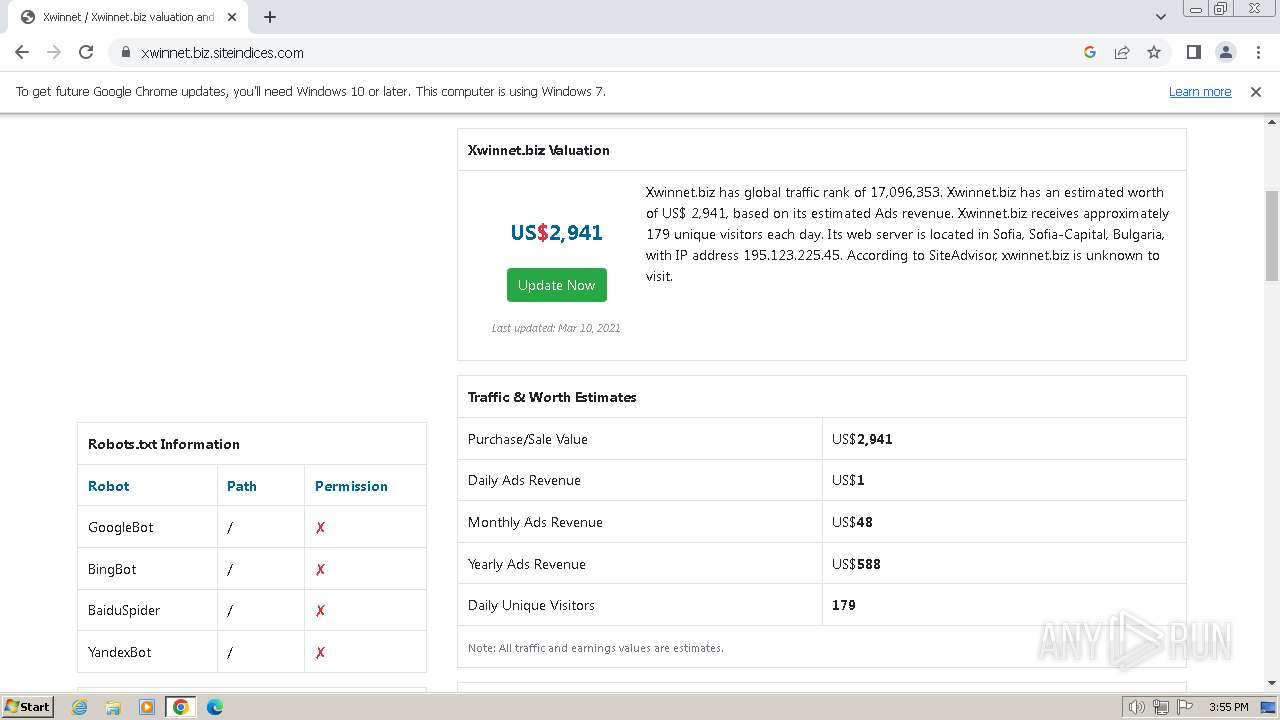This screenshot has height=720, width=1280.
Task: Select the Xwinnet.biz Valuation heading
Action: coord(539,150)
